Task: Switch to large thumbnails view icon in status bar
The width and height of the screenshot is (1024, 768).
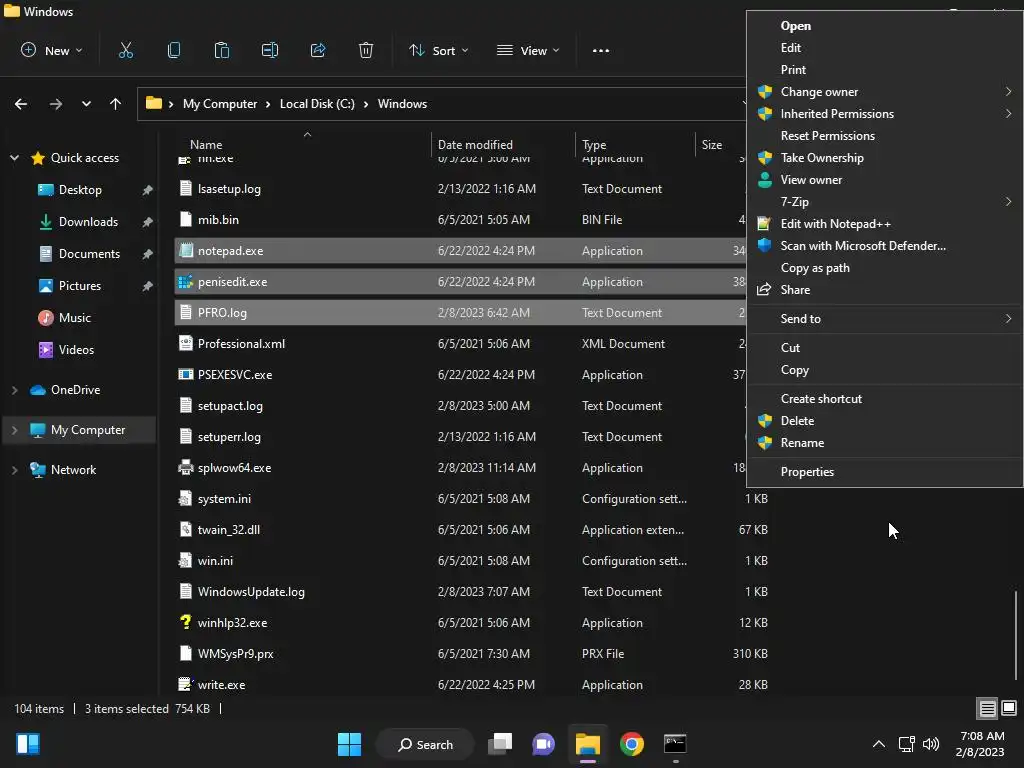Action: pyautogui.click(x=1009, y=708)
